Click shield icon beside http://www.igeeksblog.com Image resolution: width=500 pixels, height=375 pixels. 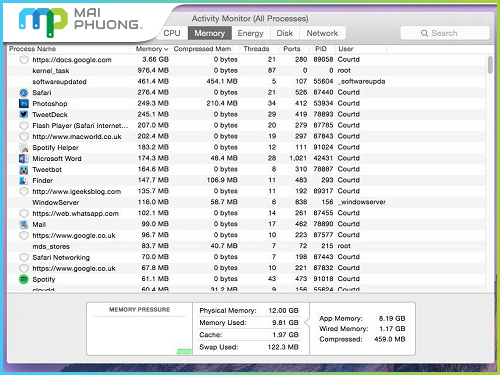pyautogui.click(x=24, y=192)
